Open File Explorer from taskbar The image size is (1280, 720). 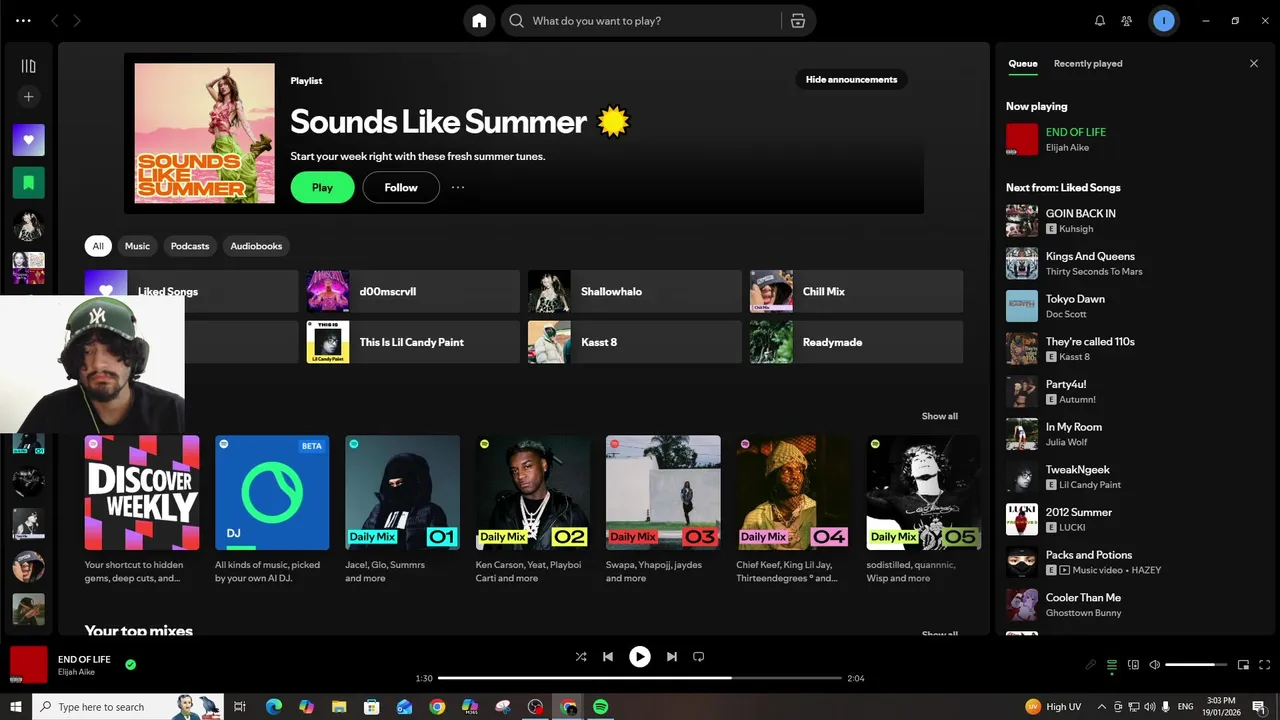[339, 707]
